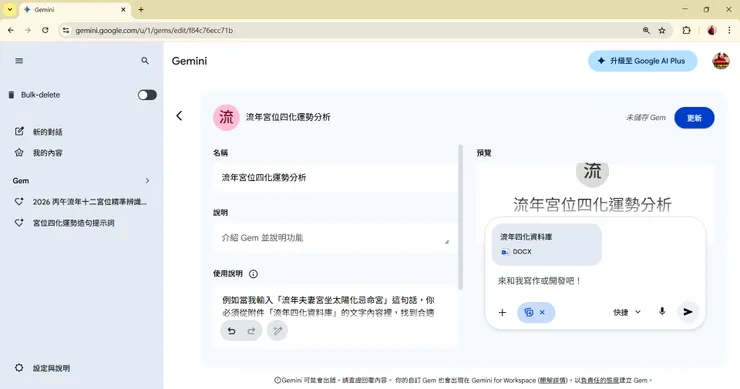Click the redo arrow in instructions box
The image size is (740, 389).
pyautogui.click(x=251, y=331)
